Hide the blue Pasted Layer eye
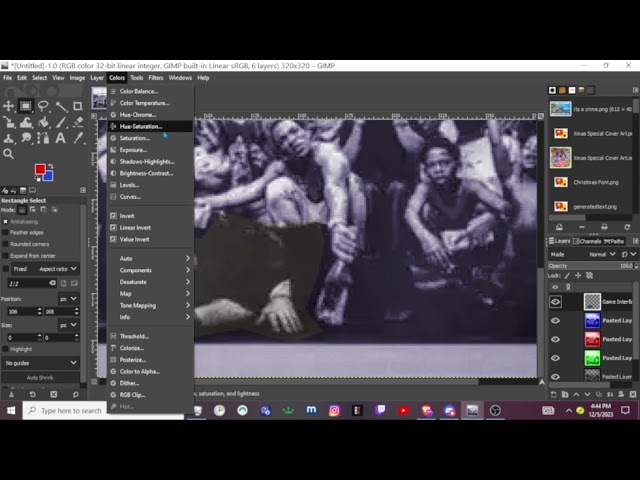Viewport: 640px width, 480px height. [x=555, y=321]
